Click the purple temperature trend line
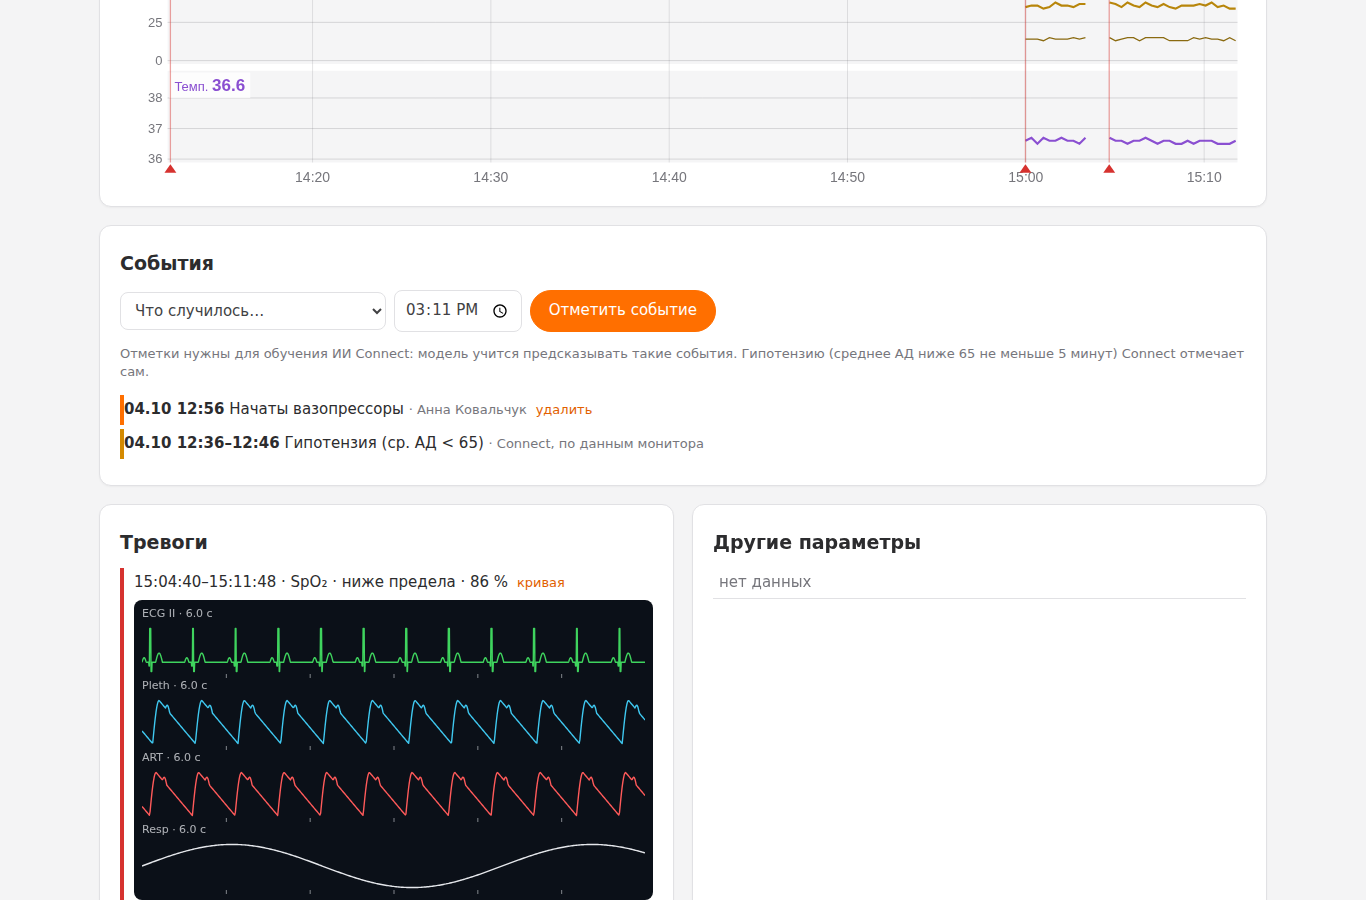Viewport: 1366px width, 900px height. 1172,141
